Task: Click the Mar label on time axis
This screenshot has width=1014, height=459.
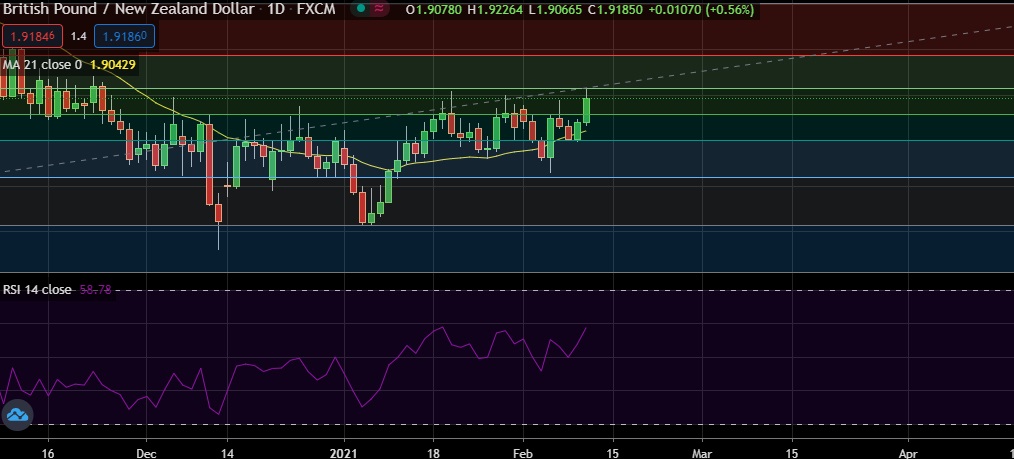Action: (702, 453)
